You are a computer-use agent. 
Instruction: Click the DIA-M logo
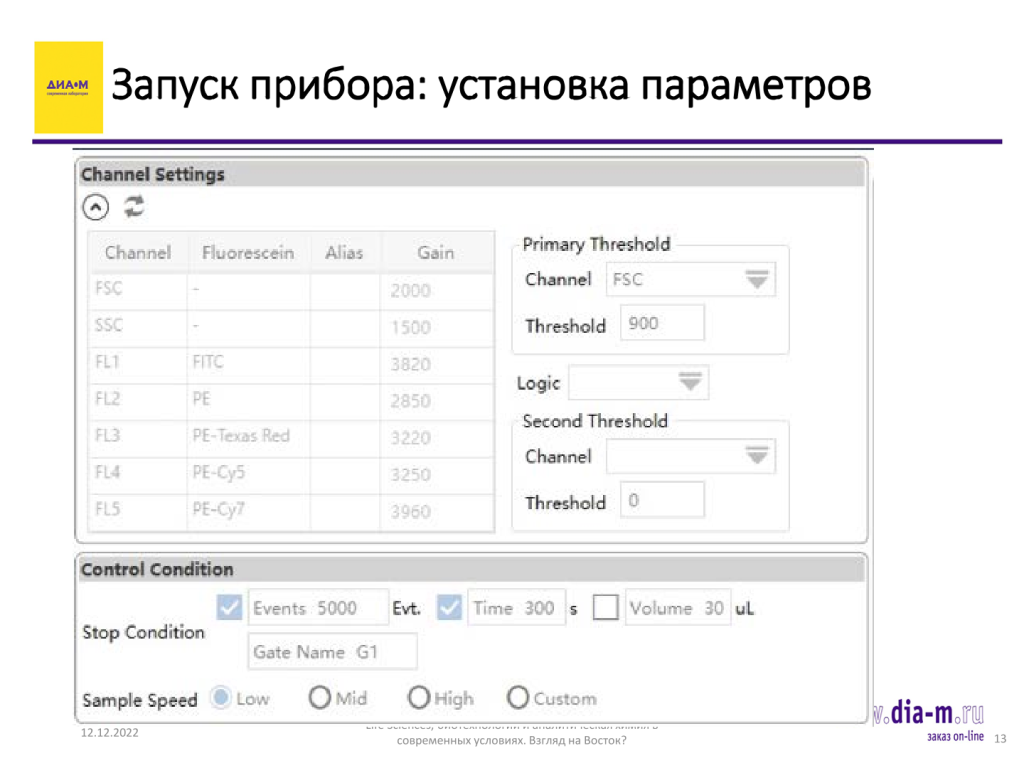point(68,88)
